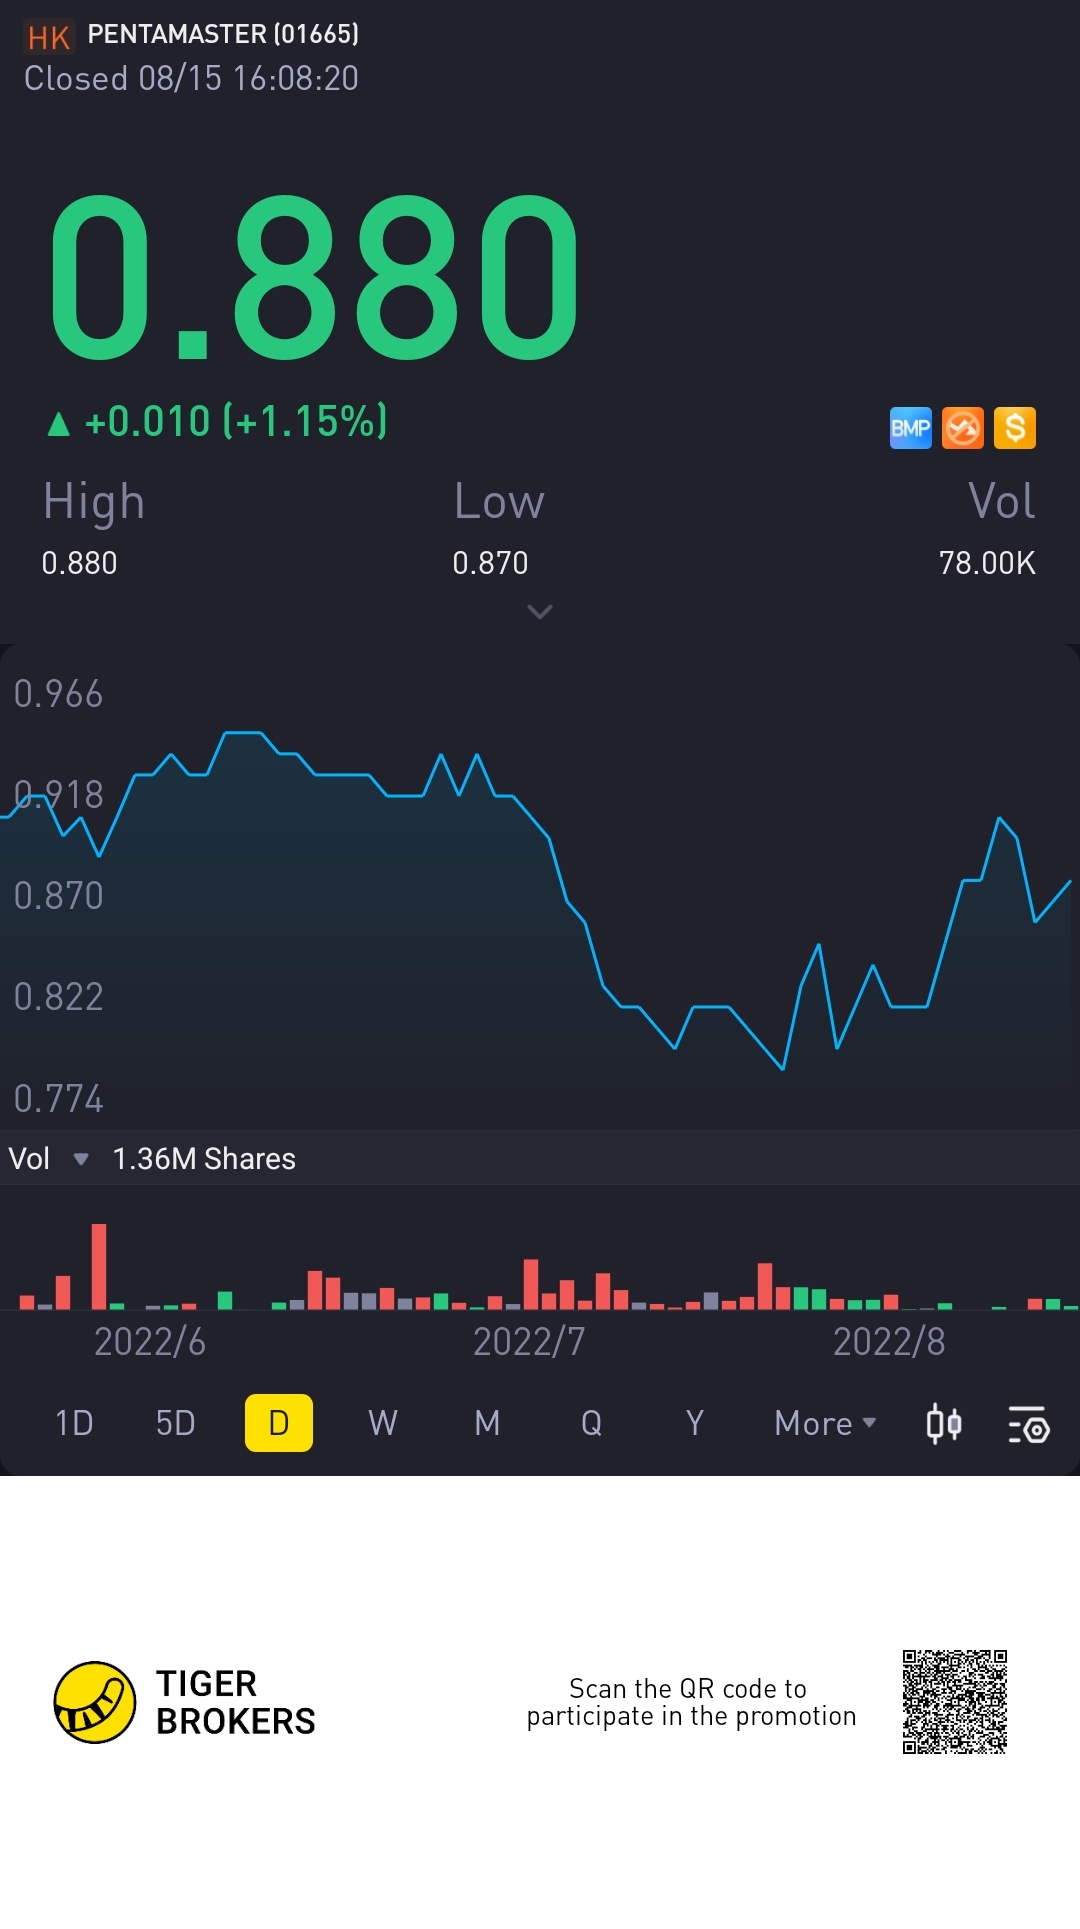Expand quote details chevron below Low
Screen dimensions: 1080x1929
pos(540,611)
